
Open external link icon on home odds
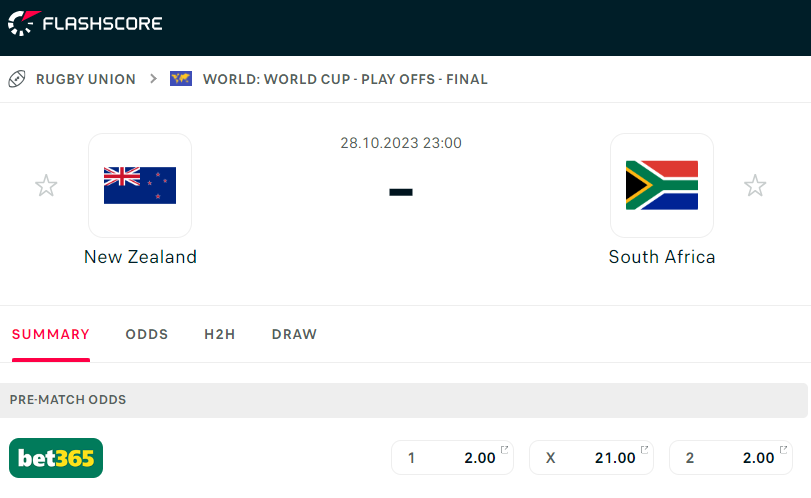point(505,449)
